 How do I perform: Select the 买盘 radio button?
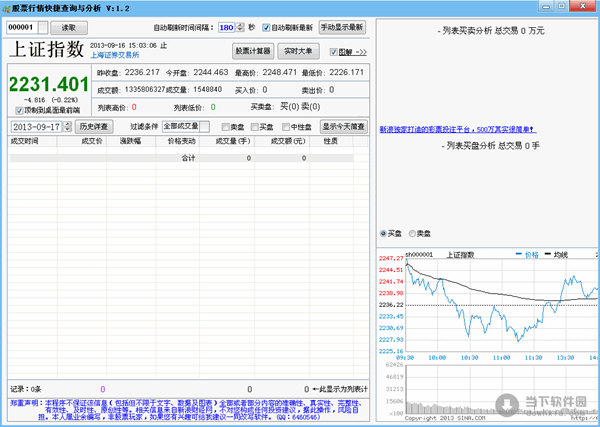point(384,233)
